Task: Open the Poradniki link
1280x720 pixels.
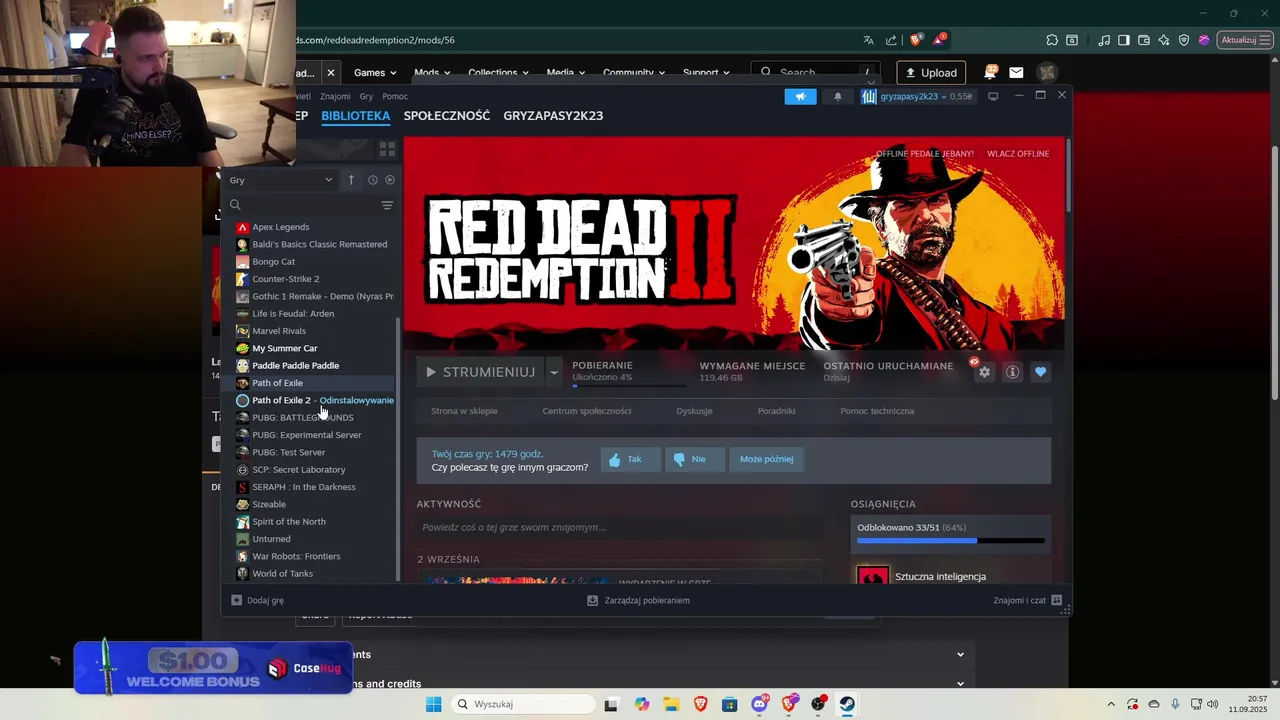Action: coord(777,411)
